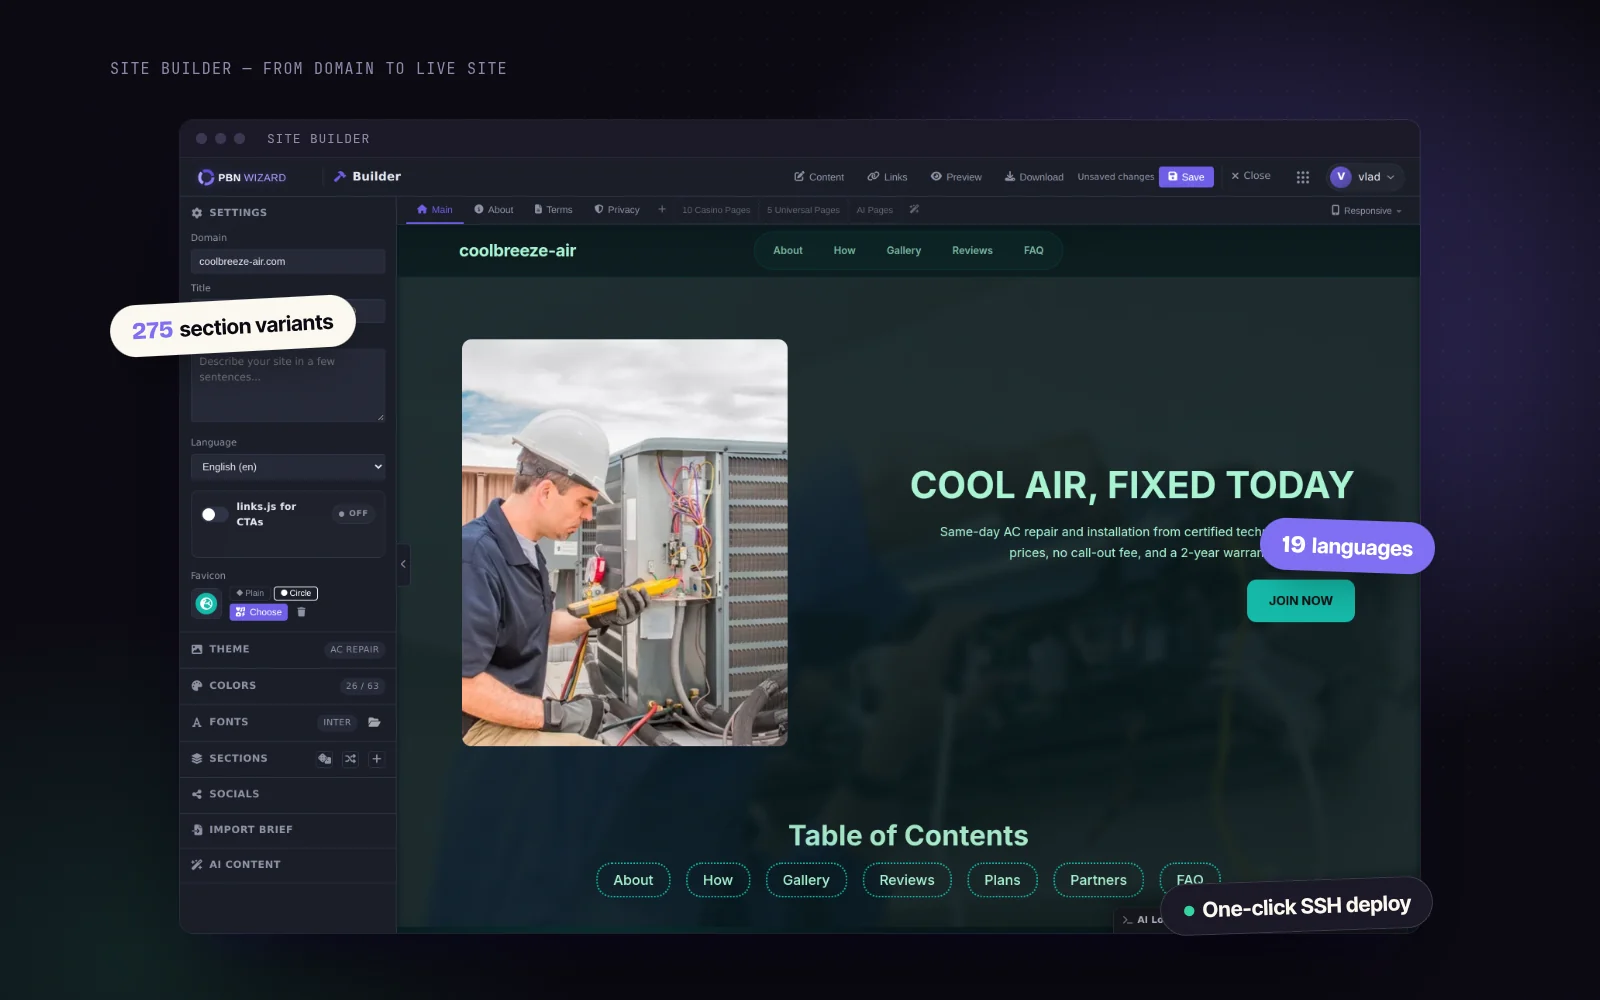Open fonts folder icon
1600x1000 pixels.
pos(374,722)
